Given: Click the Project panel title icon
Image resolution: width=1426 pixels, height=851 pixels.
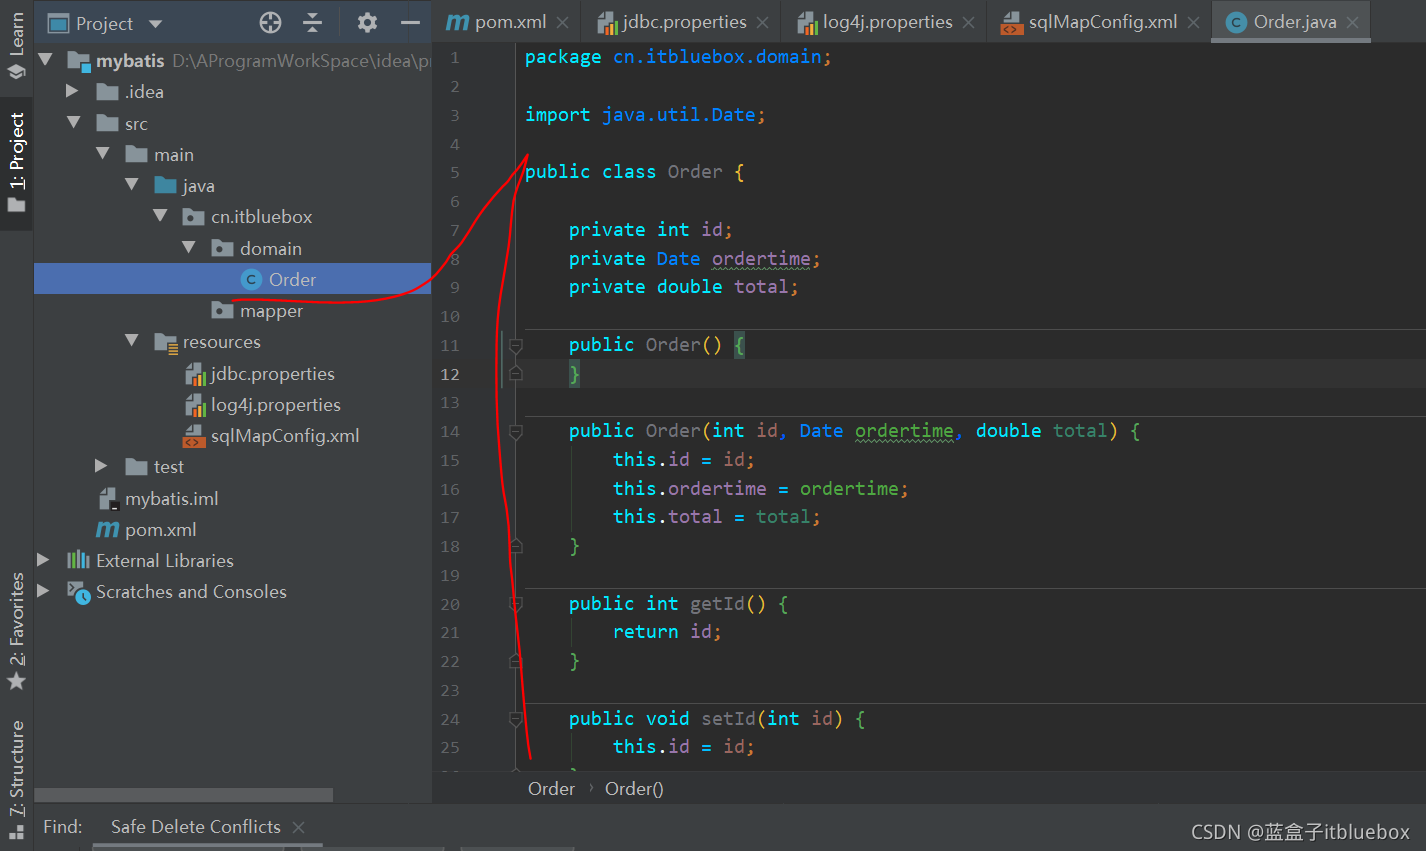Looking at the screenshot, I should coord(59,23).
